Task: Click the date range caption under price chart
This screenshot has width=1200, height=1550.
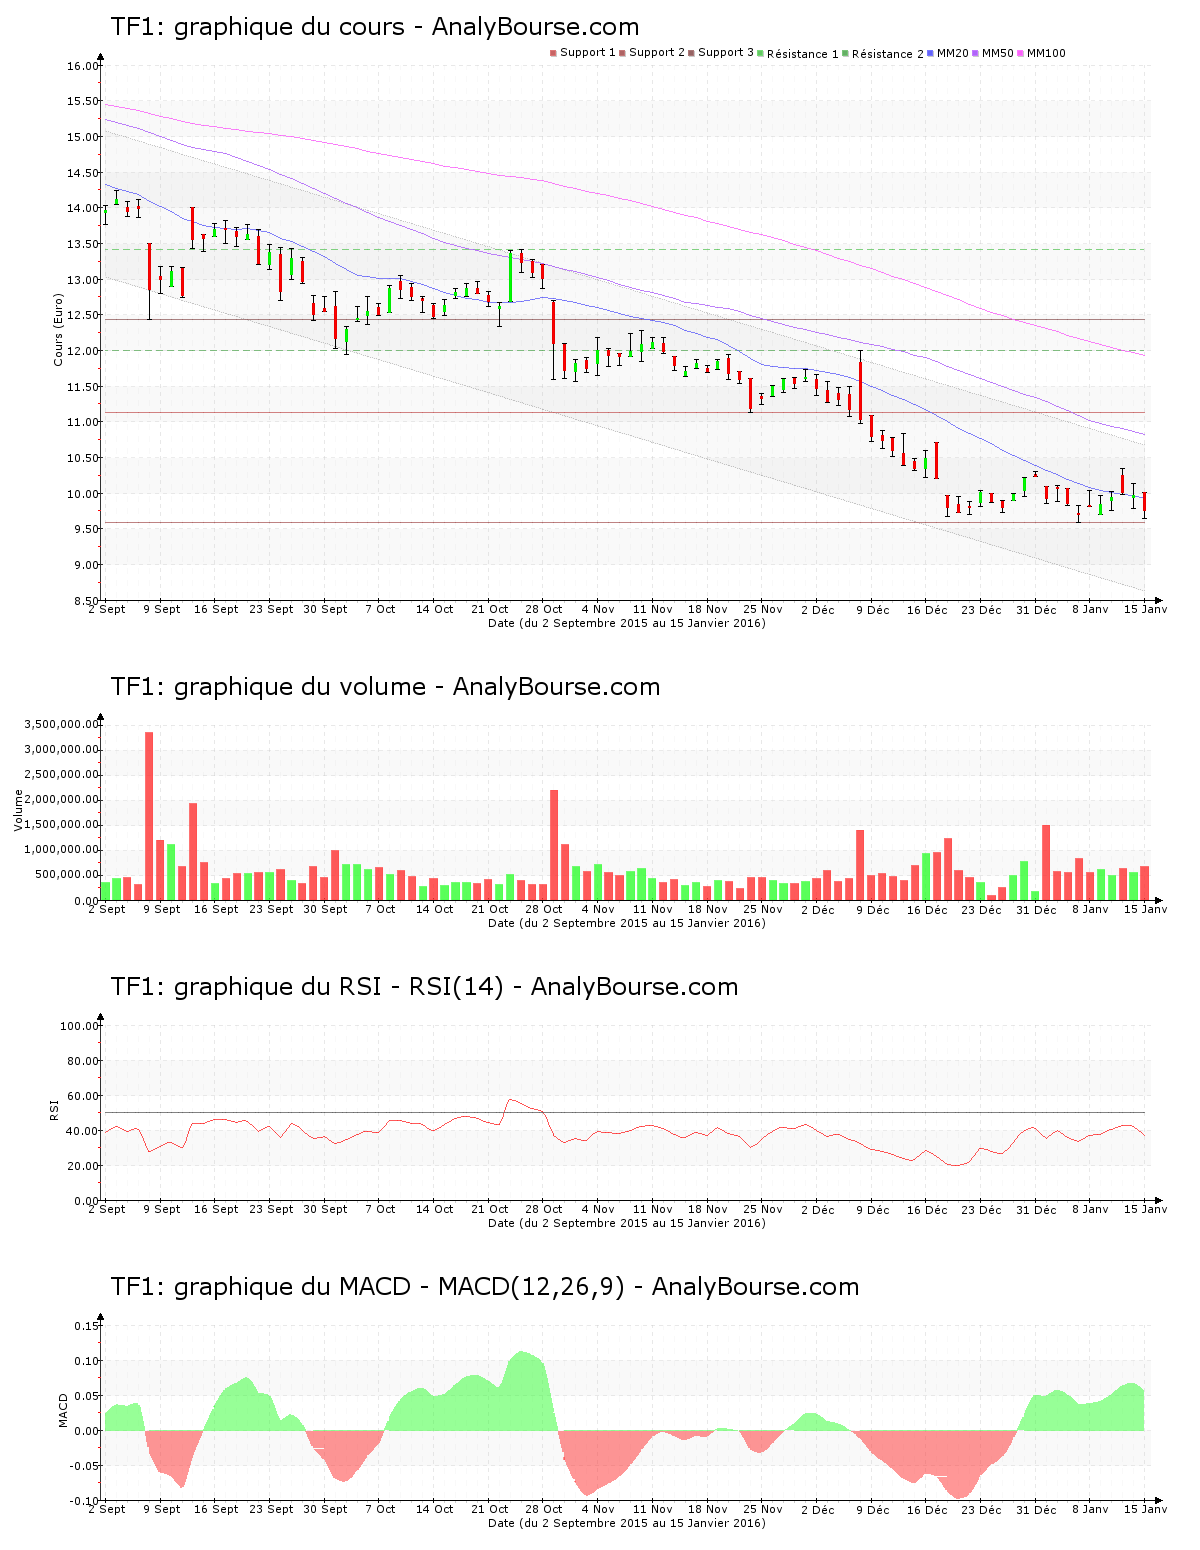Action: coord(627,623)
